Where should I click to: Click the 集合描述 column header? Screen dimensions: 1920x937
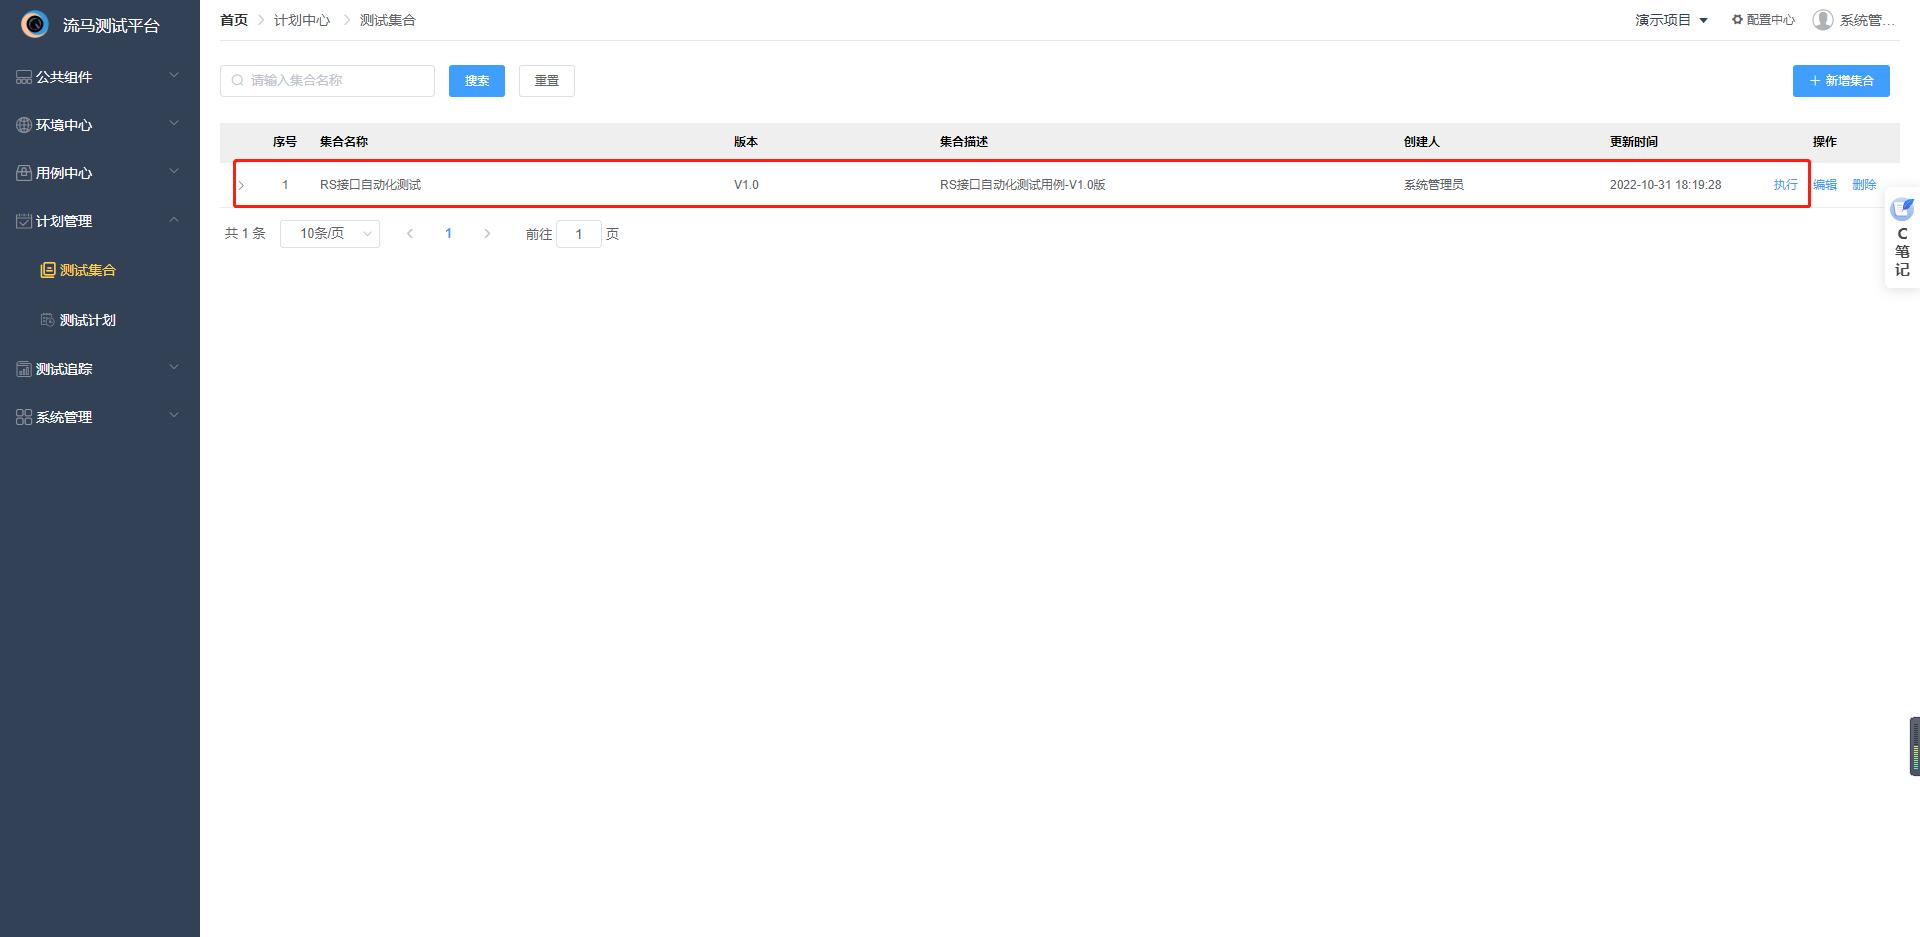tap(964, 142)
